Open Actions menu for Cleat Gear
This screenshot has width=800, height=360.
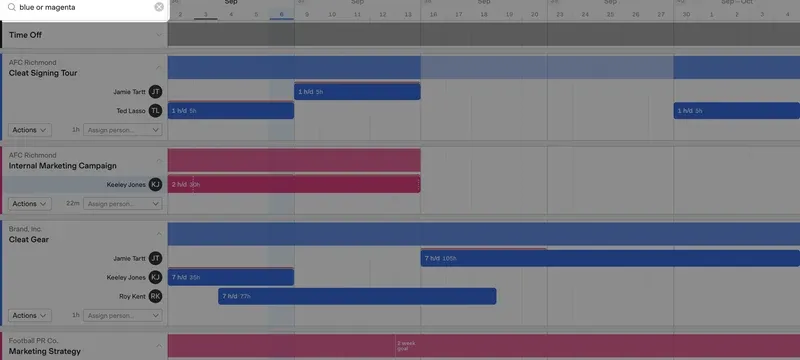[30, 316]
